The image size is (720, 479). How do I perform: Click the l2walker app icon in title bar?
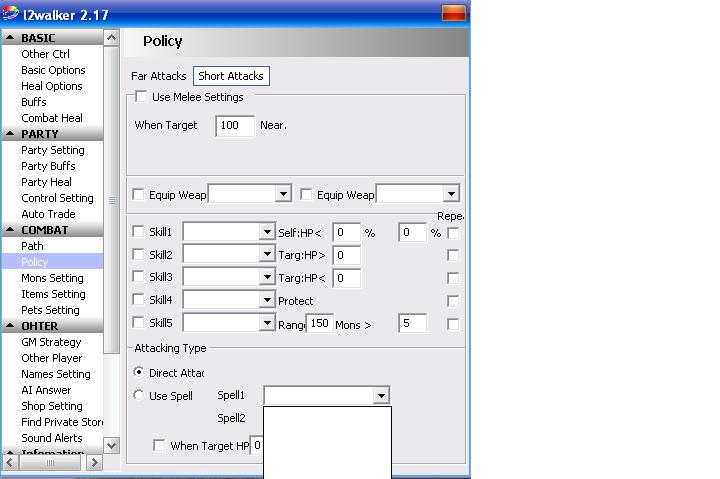(x=10, y=14)
